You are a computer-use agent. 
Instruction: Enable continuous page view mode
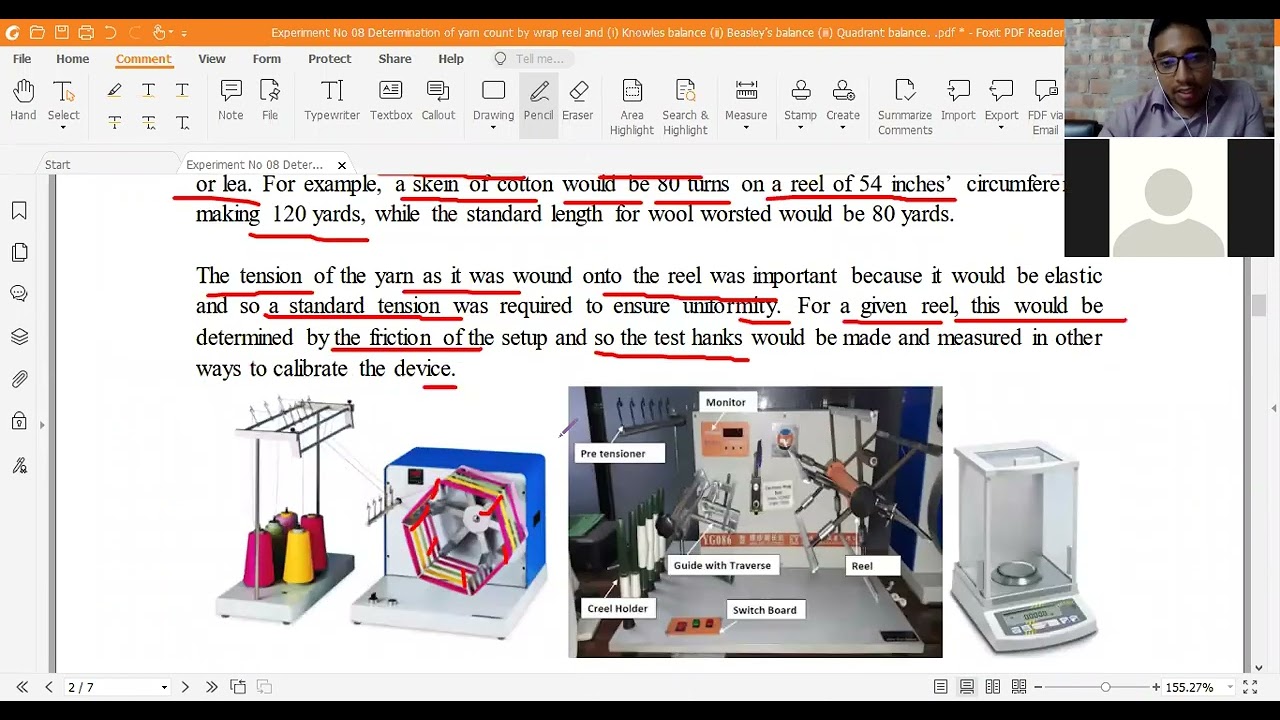pyautogui.click(x=967, y=687)
